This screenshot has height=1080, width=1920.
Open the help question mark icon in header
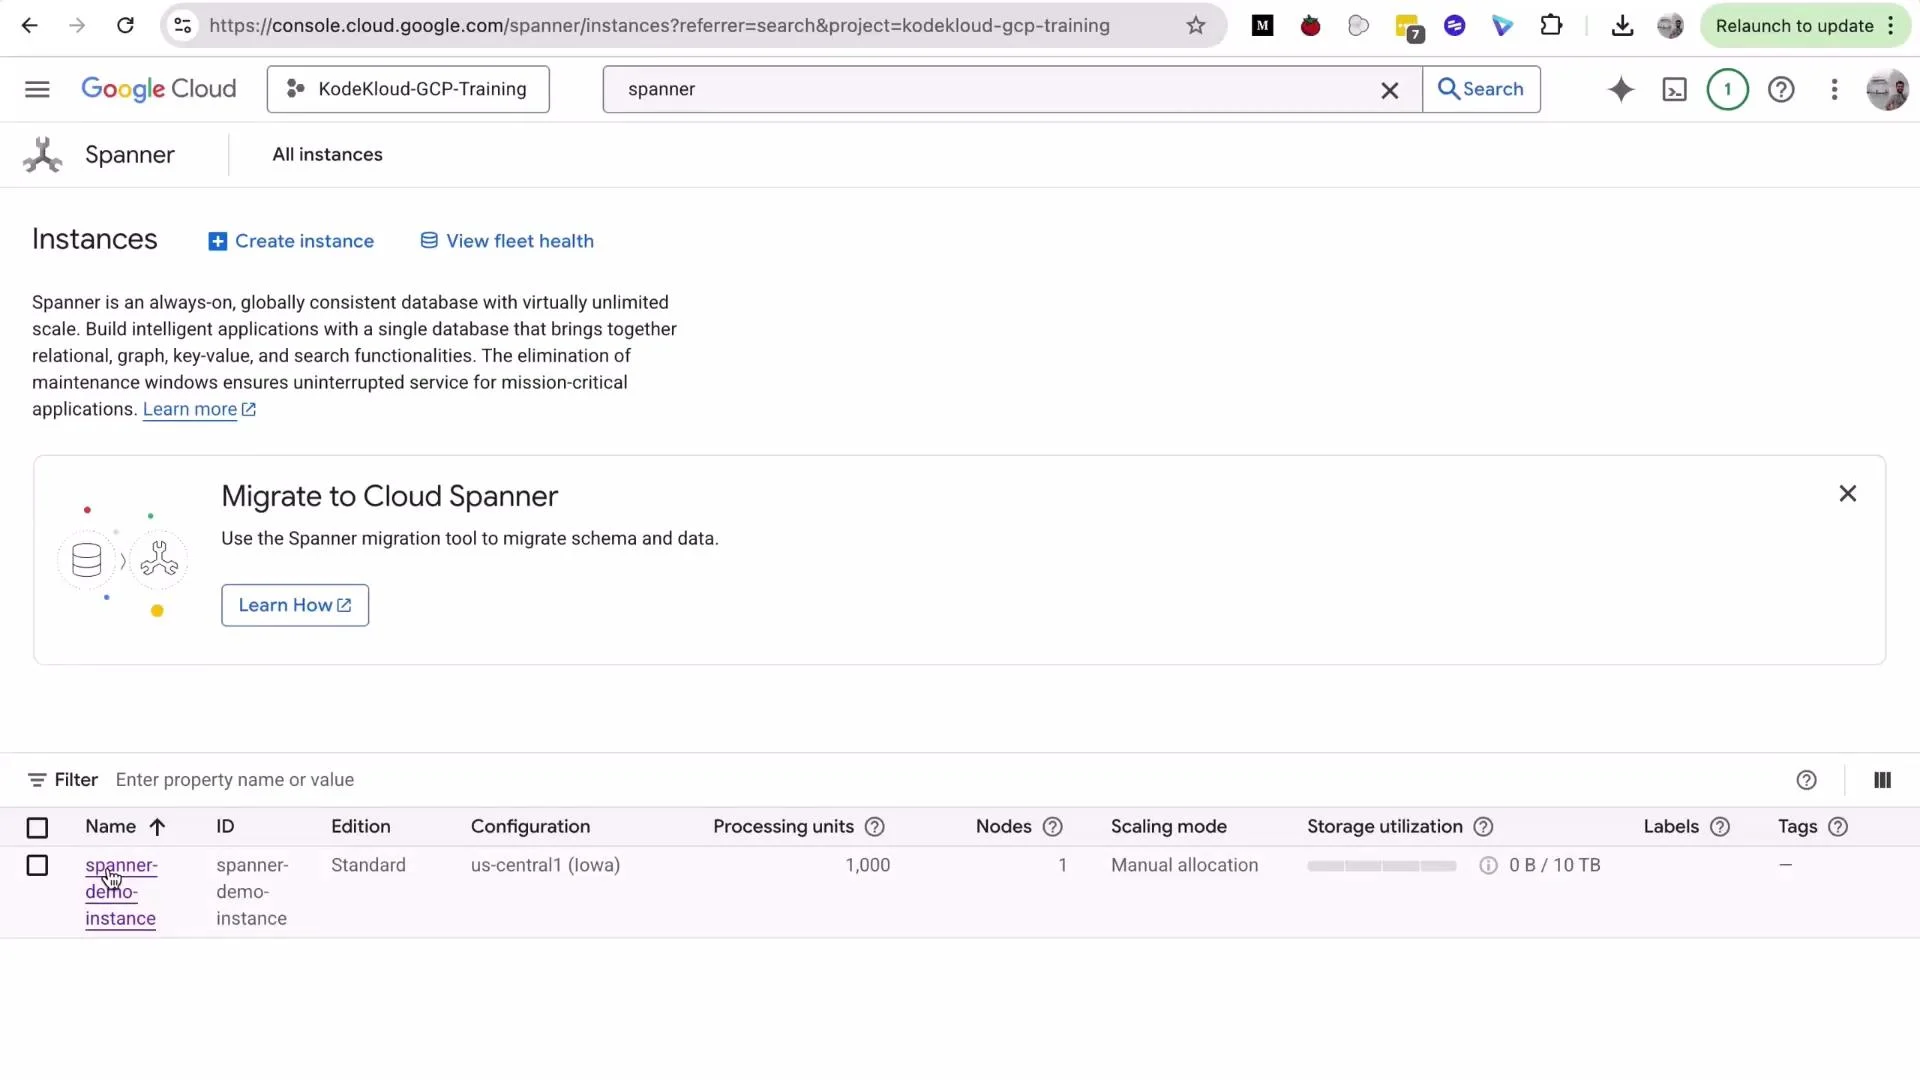tap(1781, 89)
